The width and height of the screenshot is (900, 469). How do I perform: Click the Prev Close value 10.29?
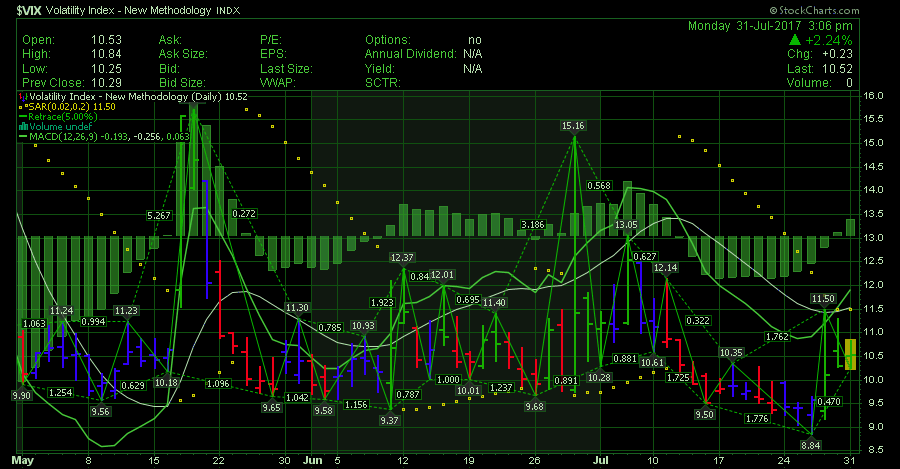click(x=101, y=83)
